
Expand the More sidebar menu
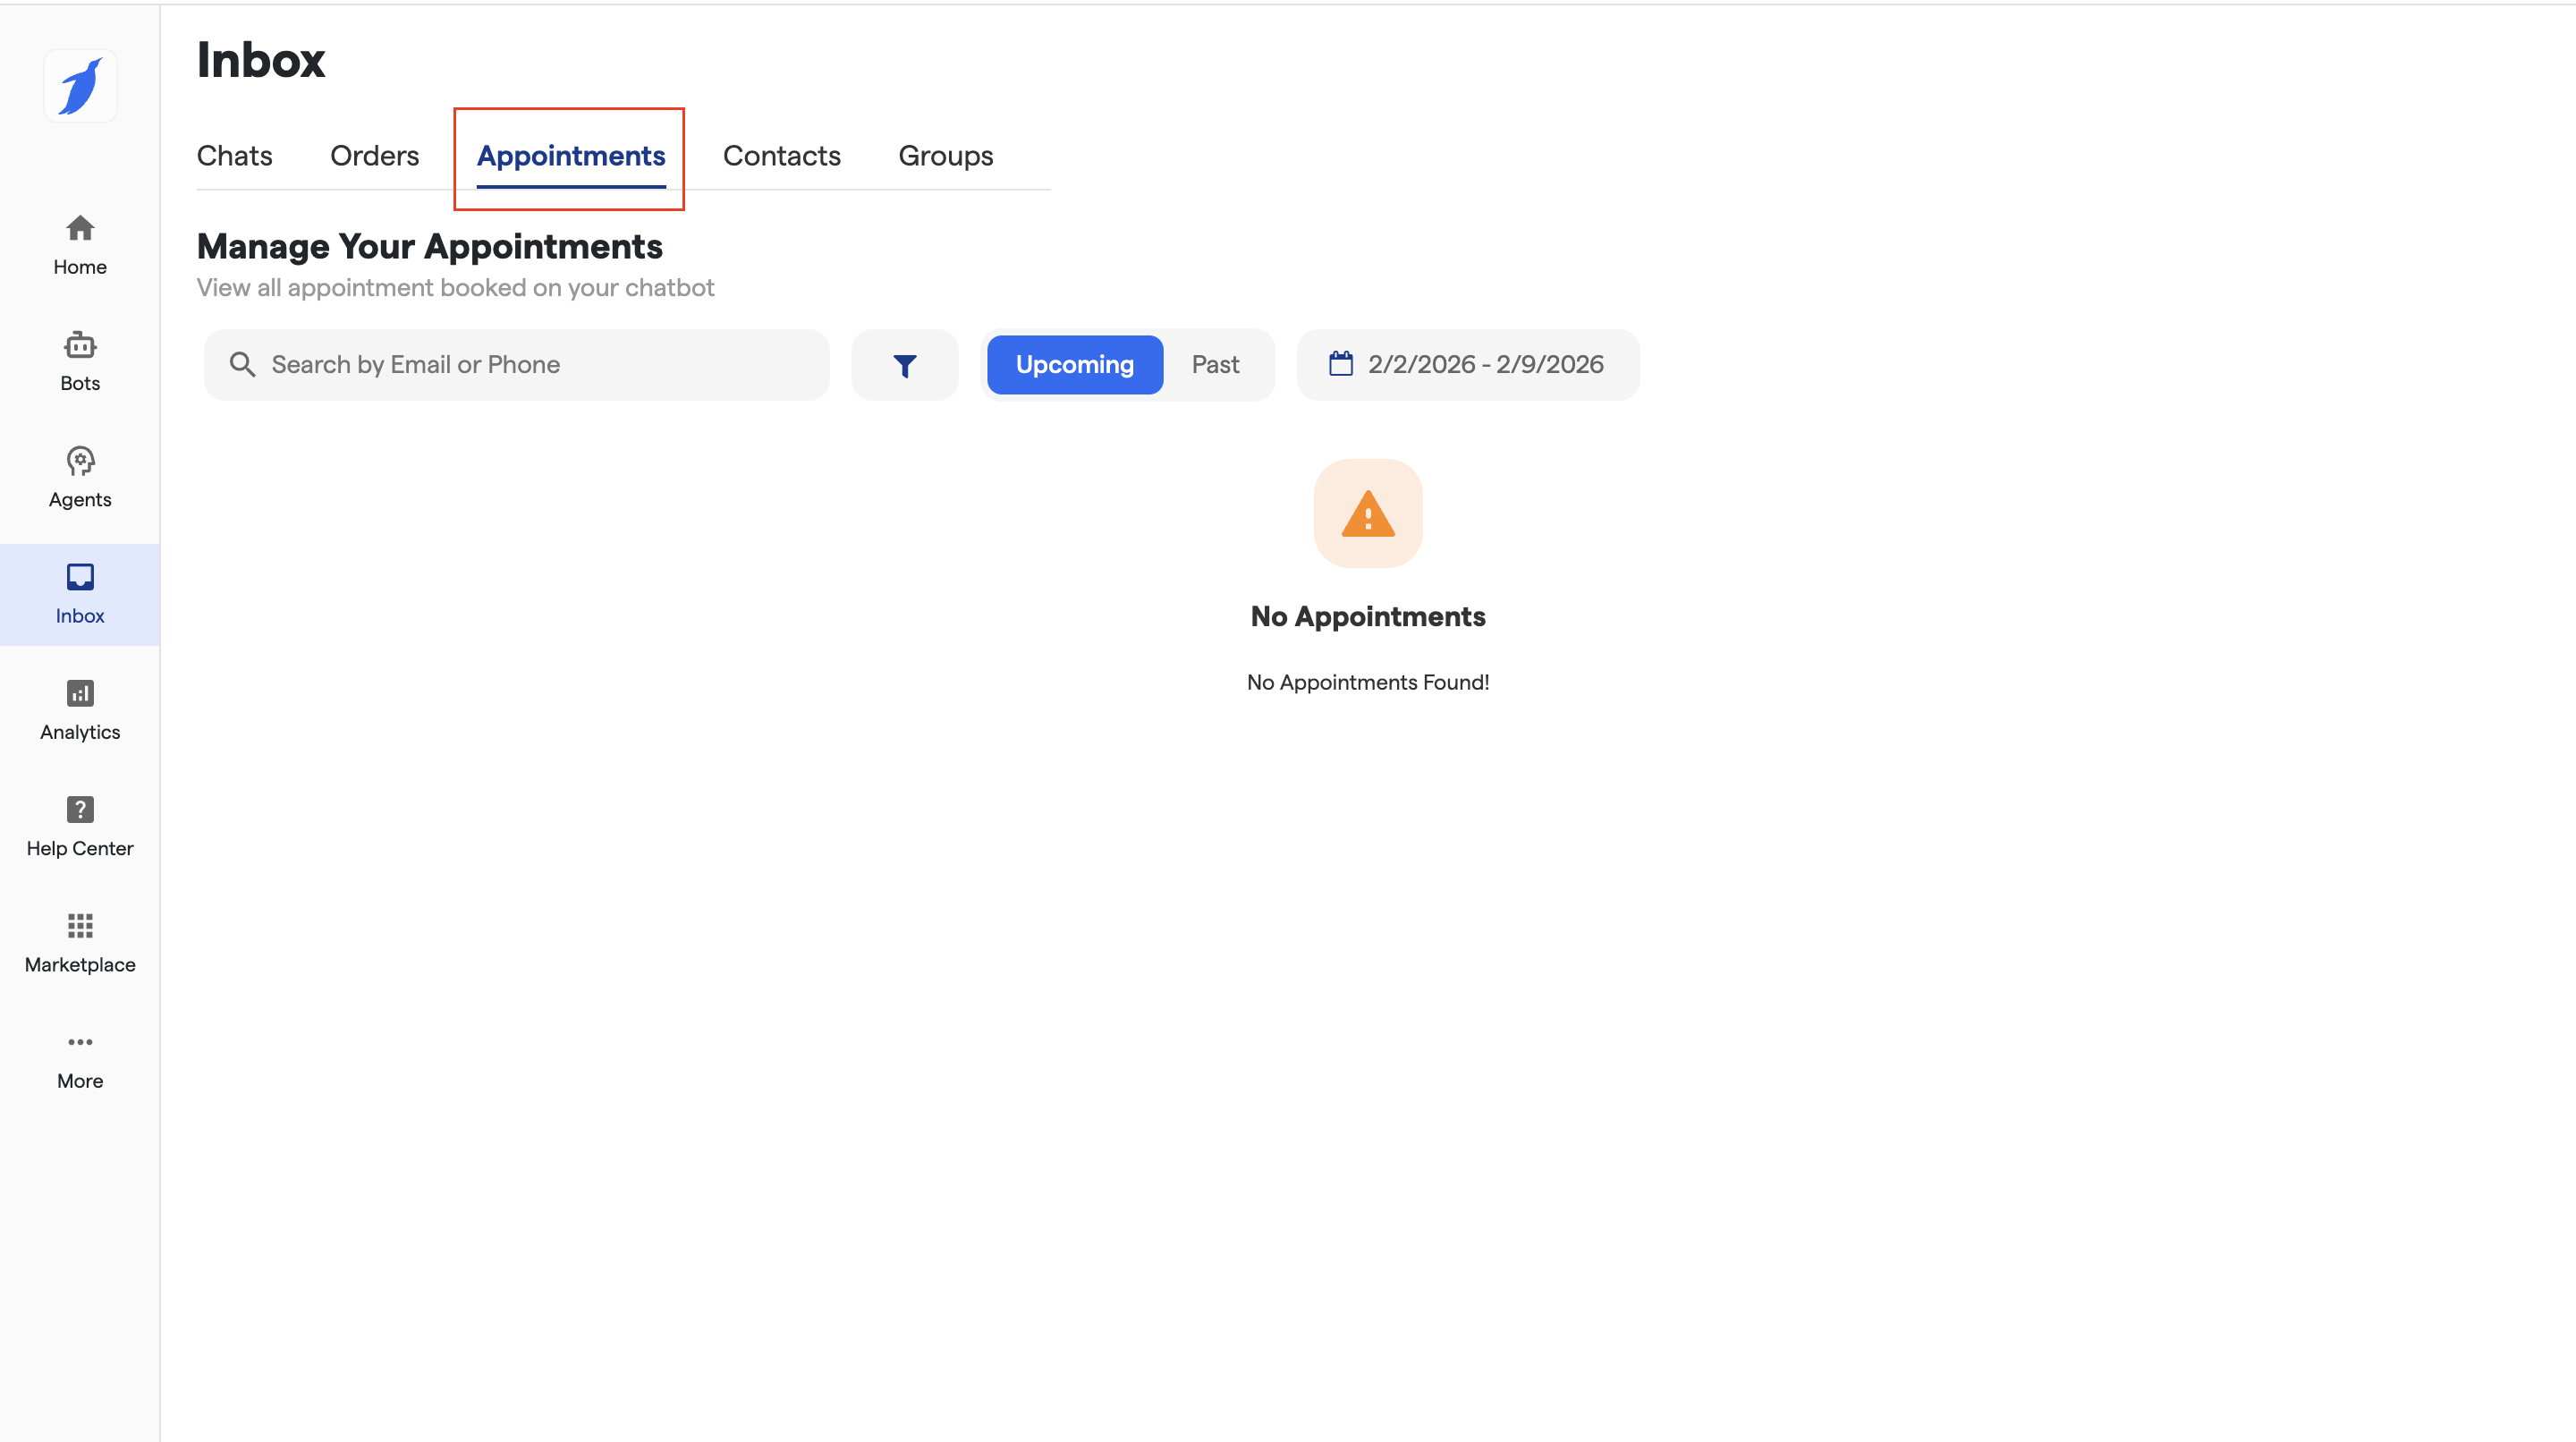pos(80,1059)
